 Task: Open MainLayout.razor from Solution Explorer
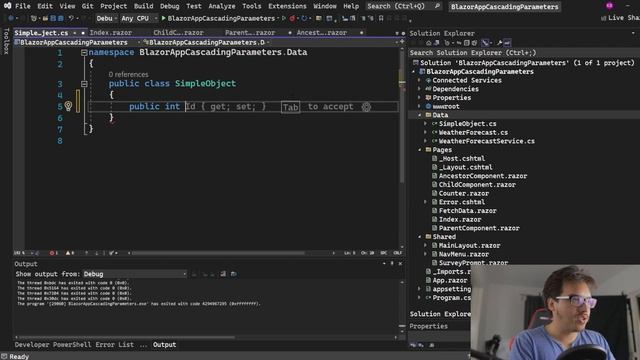pos(469,246)
